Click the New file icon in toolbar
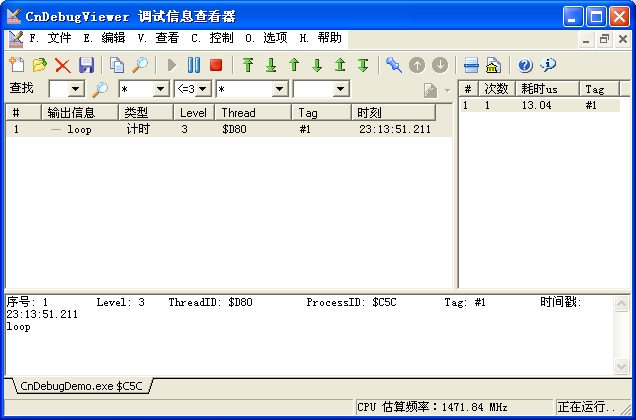636x420 pixels. point(17,65)
